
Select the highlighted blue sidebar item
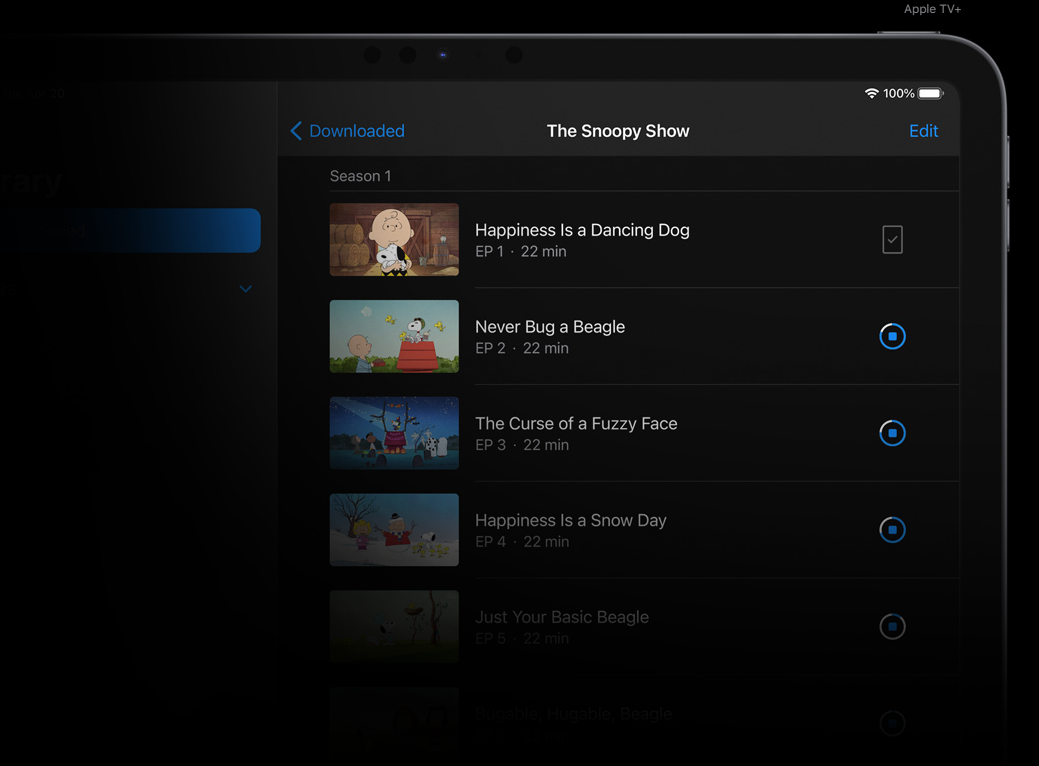tap(140, 230)
